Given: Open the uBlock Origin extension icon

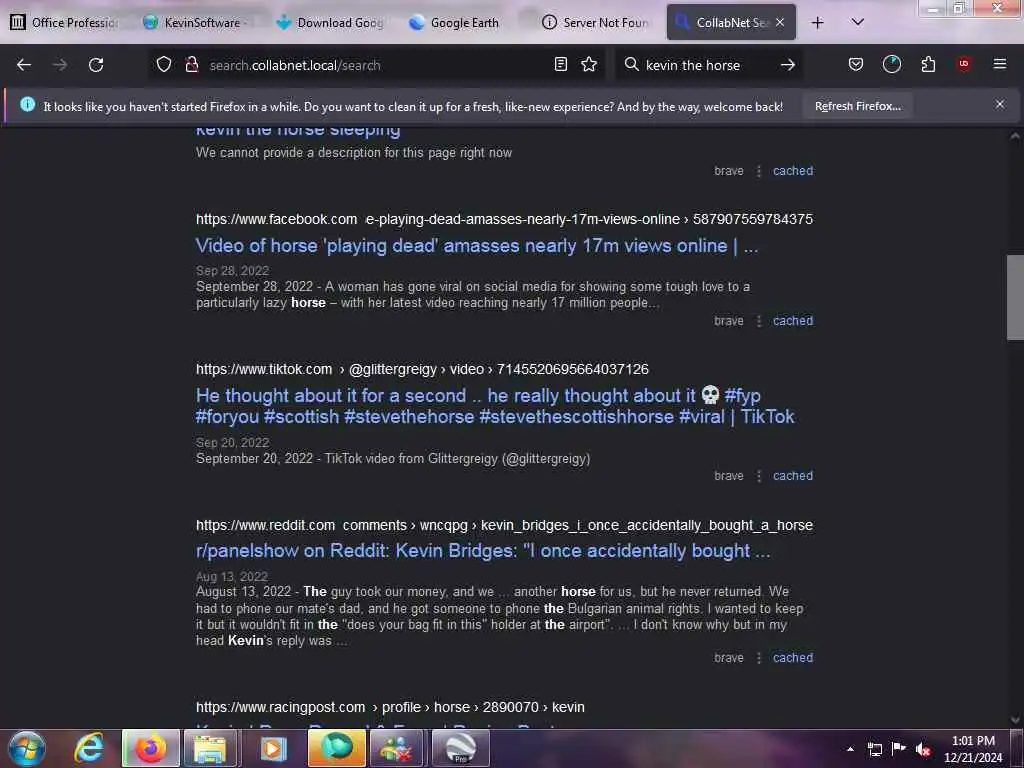Looking at the screenshot, I should 964,64.
